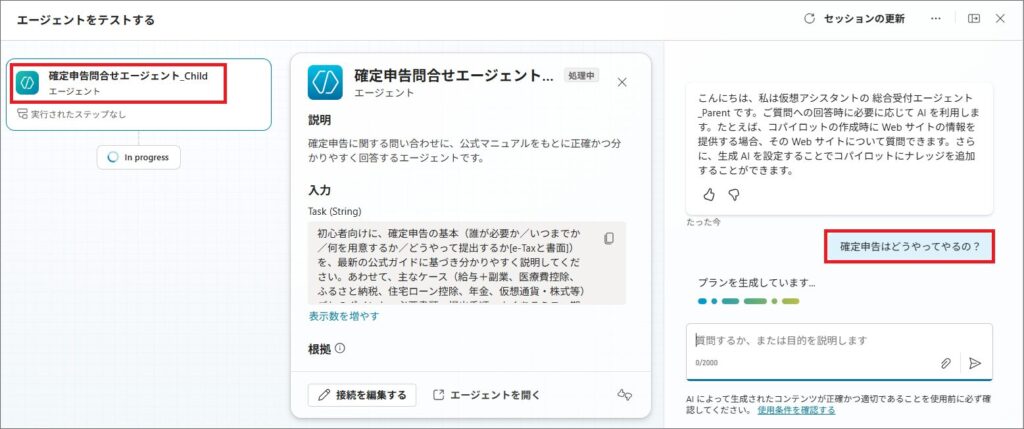
Task: Click the chat message input field
Action: [x=810, y=341]
